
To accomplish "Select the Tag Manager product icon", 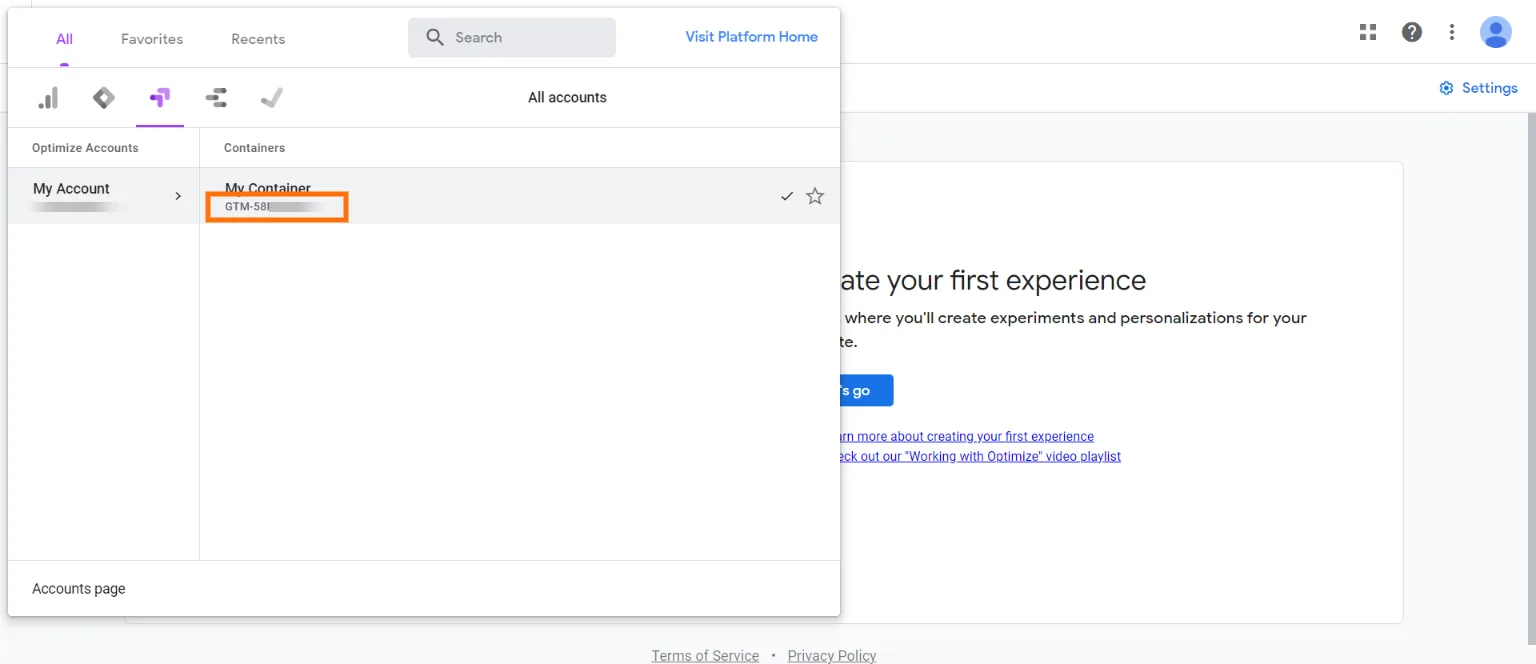I will click(103, 97).
